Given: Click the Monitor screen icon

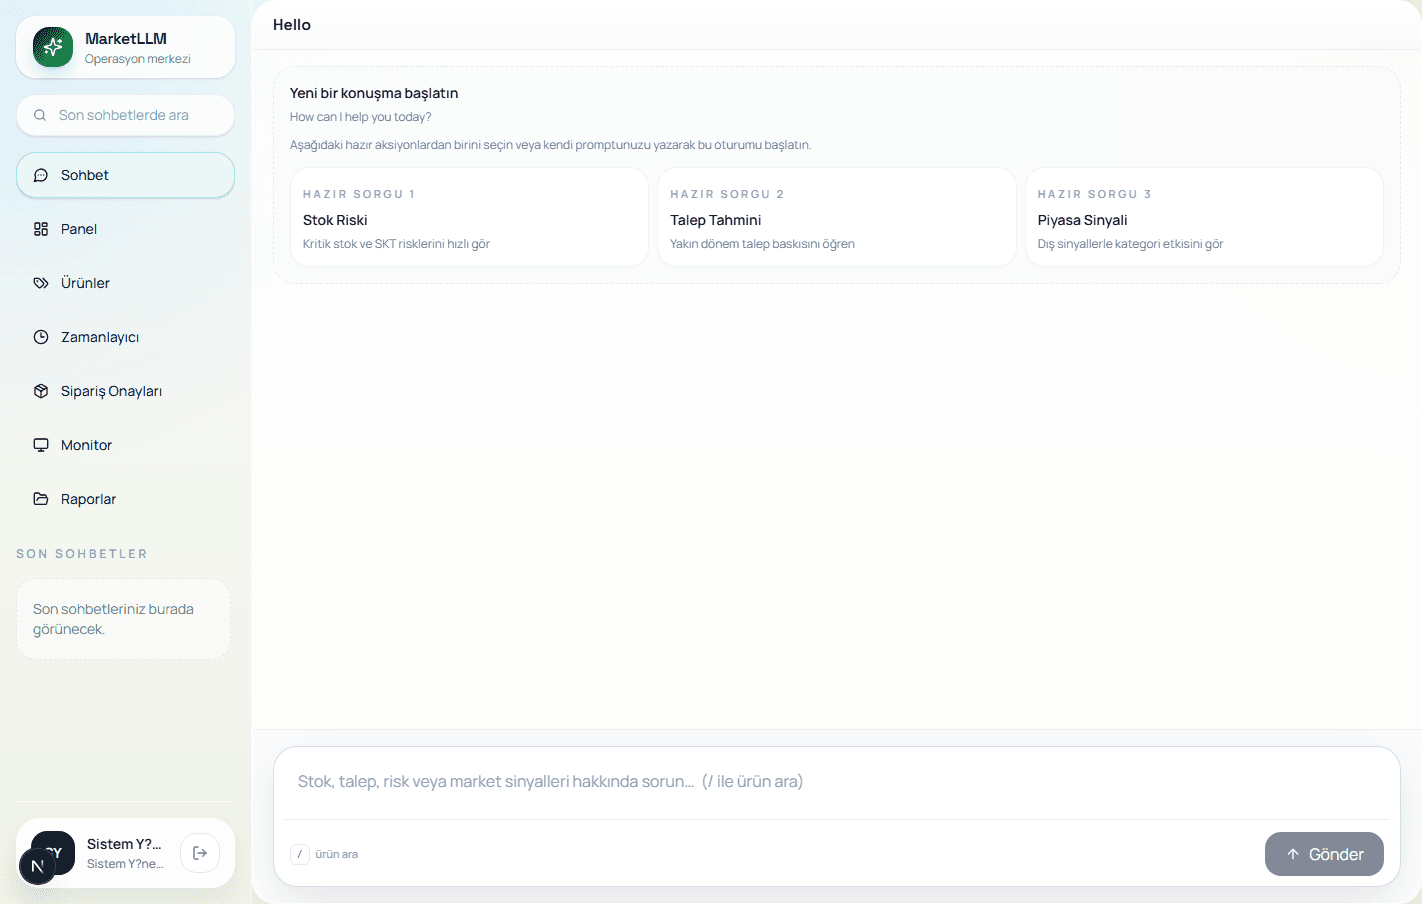Looking at the screenshot, I should pyautogui.click(x=41, y=445).
